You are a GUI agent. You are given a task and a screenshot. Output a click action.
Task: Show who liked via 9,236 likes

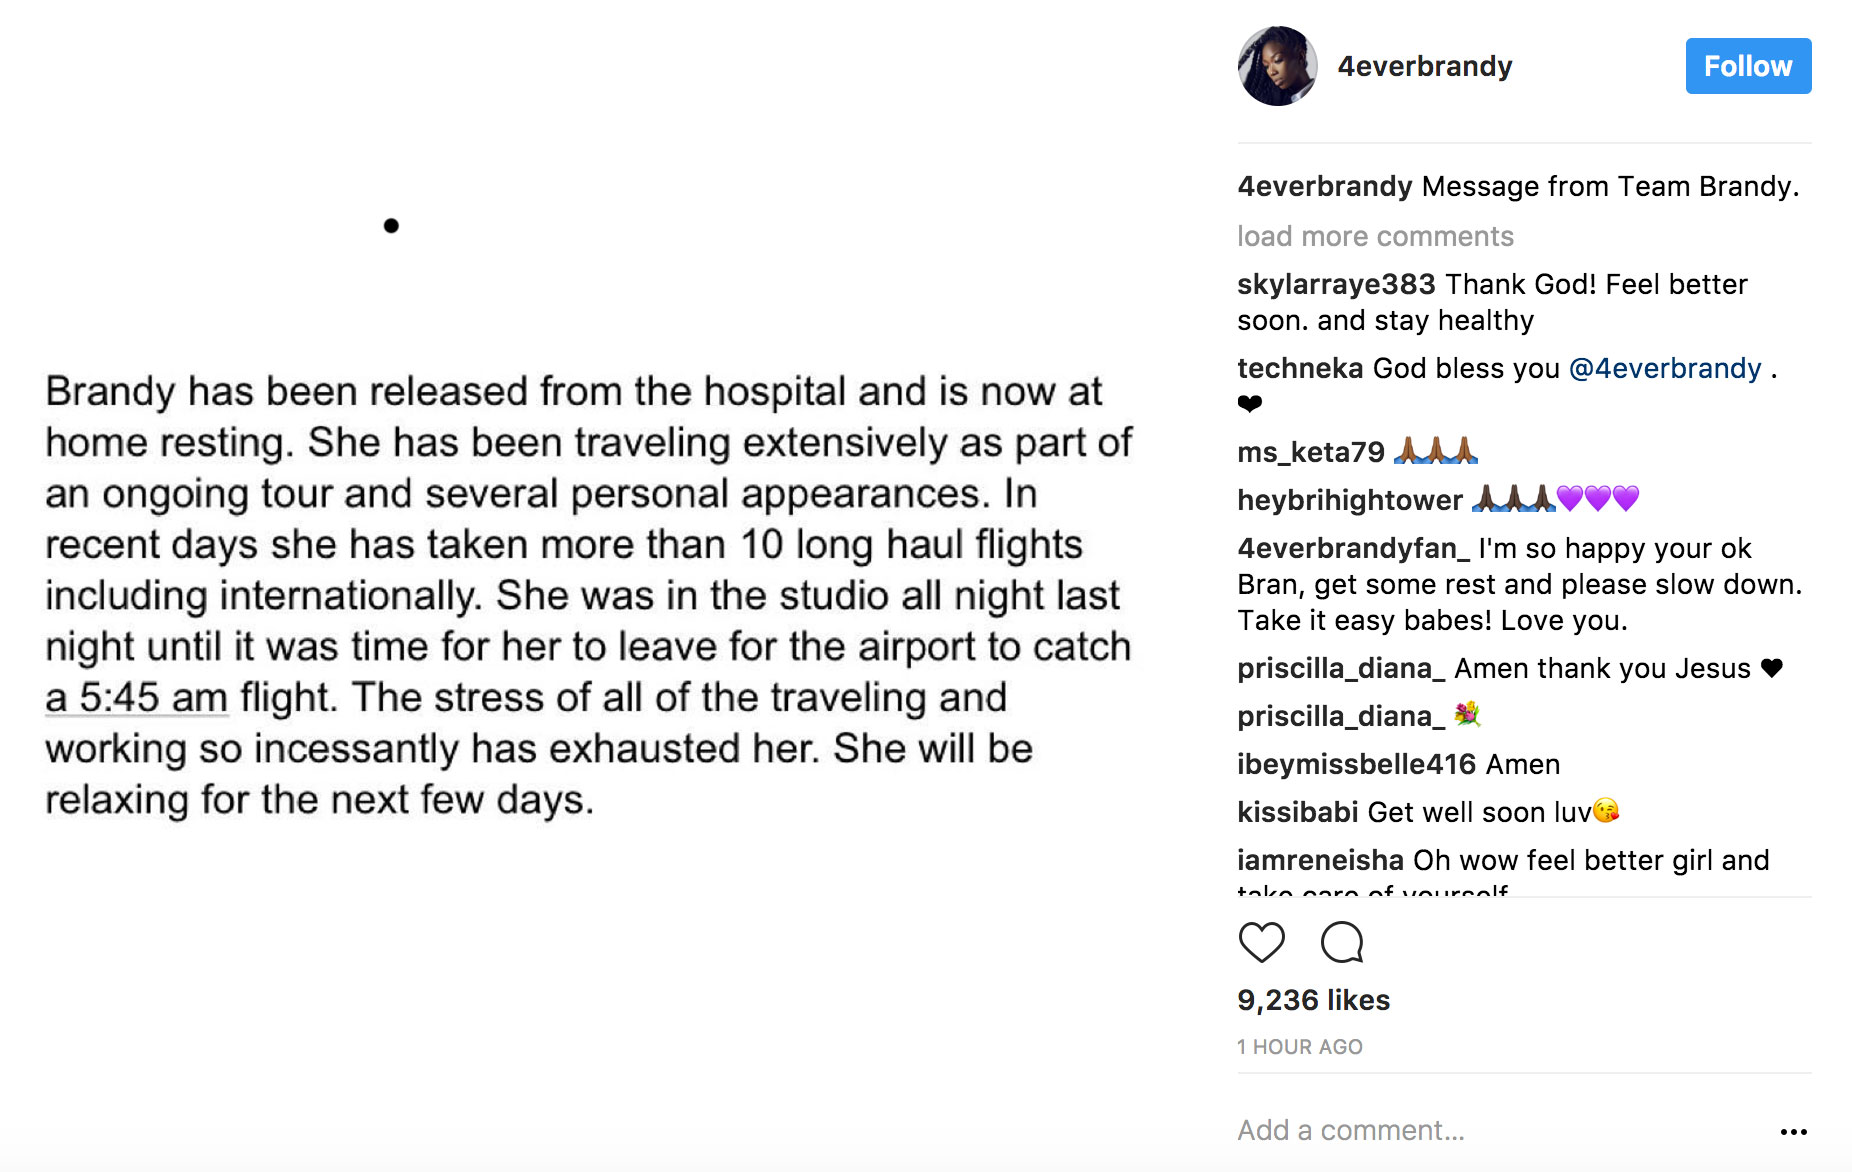(1313, 1000)
